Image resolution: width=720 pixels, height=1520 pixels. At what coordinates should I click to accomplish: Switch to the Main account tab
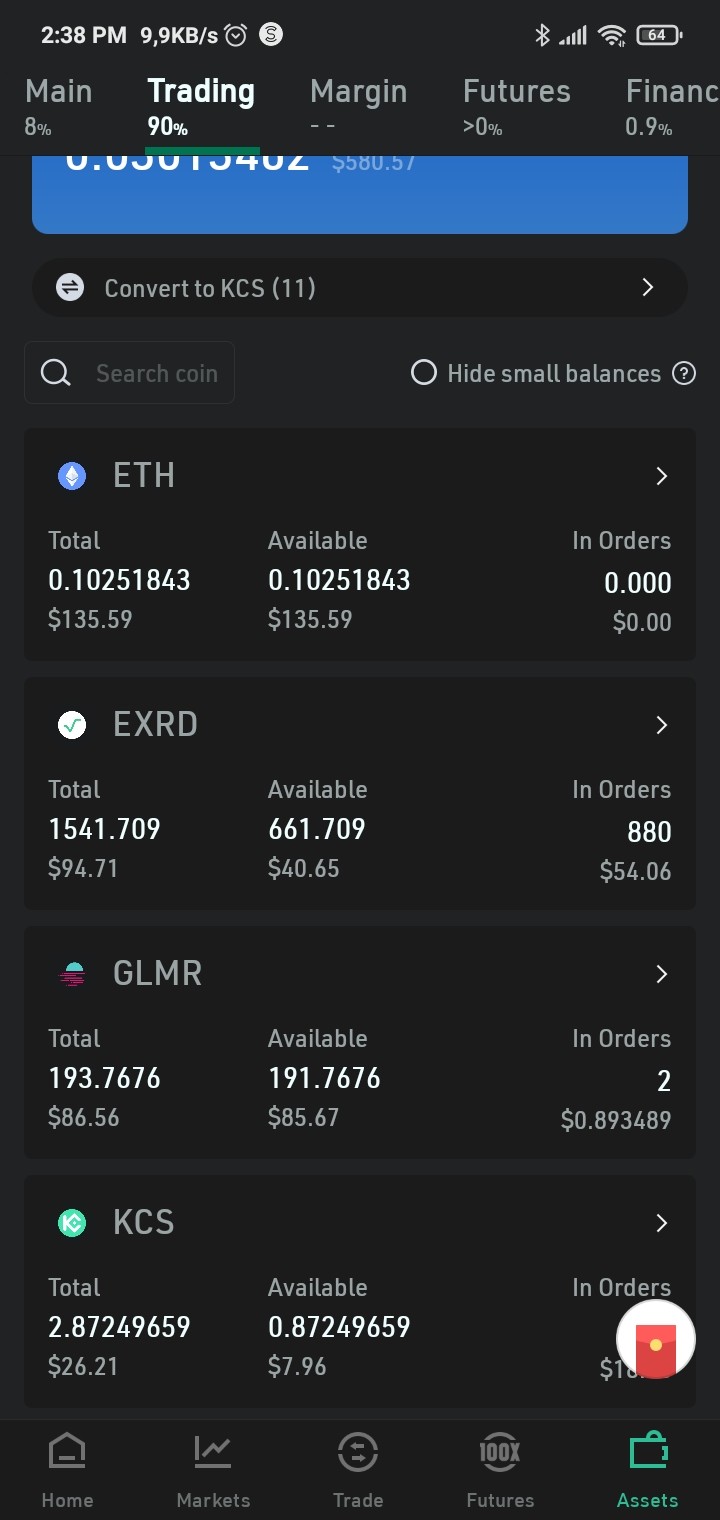pyautogui.click(x=58, y=105)
